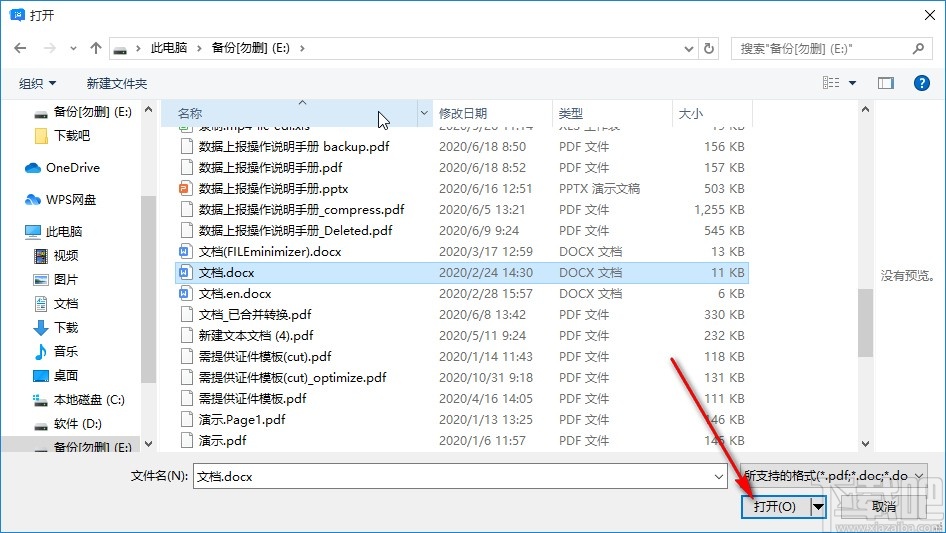Expand the file name history dropdown

[x=719, y=476]
